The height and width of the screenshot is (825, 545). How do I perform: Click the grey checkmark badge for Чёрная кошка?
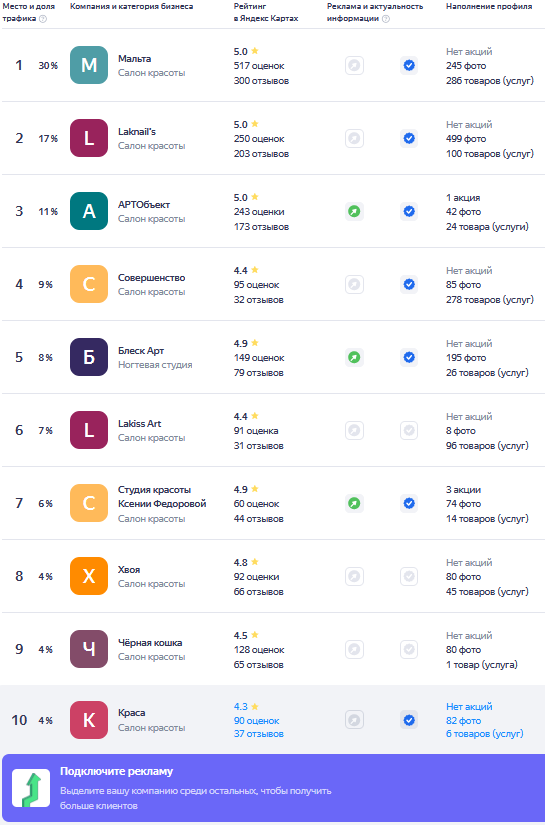click(x=409, y=649)
